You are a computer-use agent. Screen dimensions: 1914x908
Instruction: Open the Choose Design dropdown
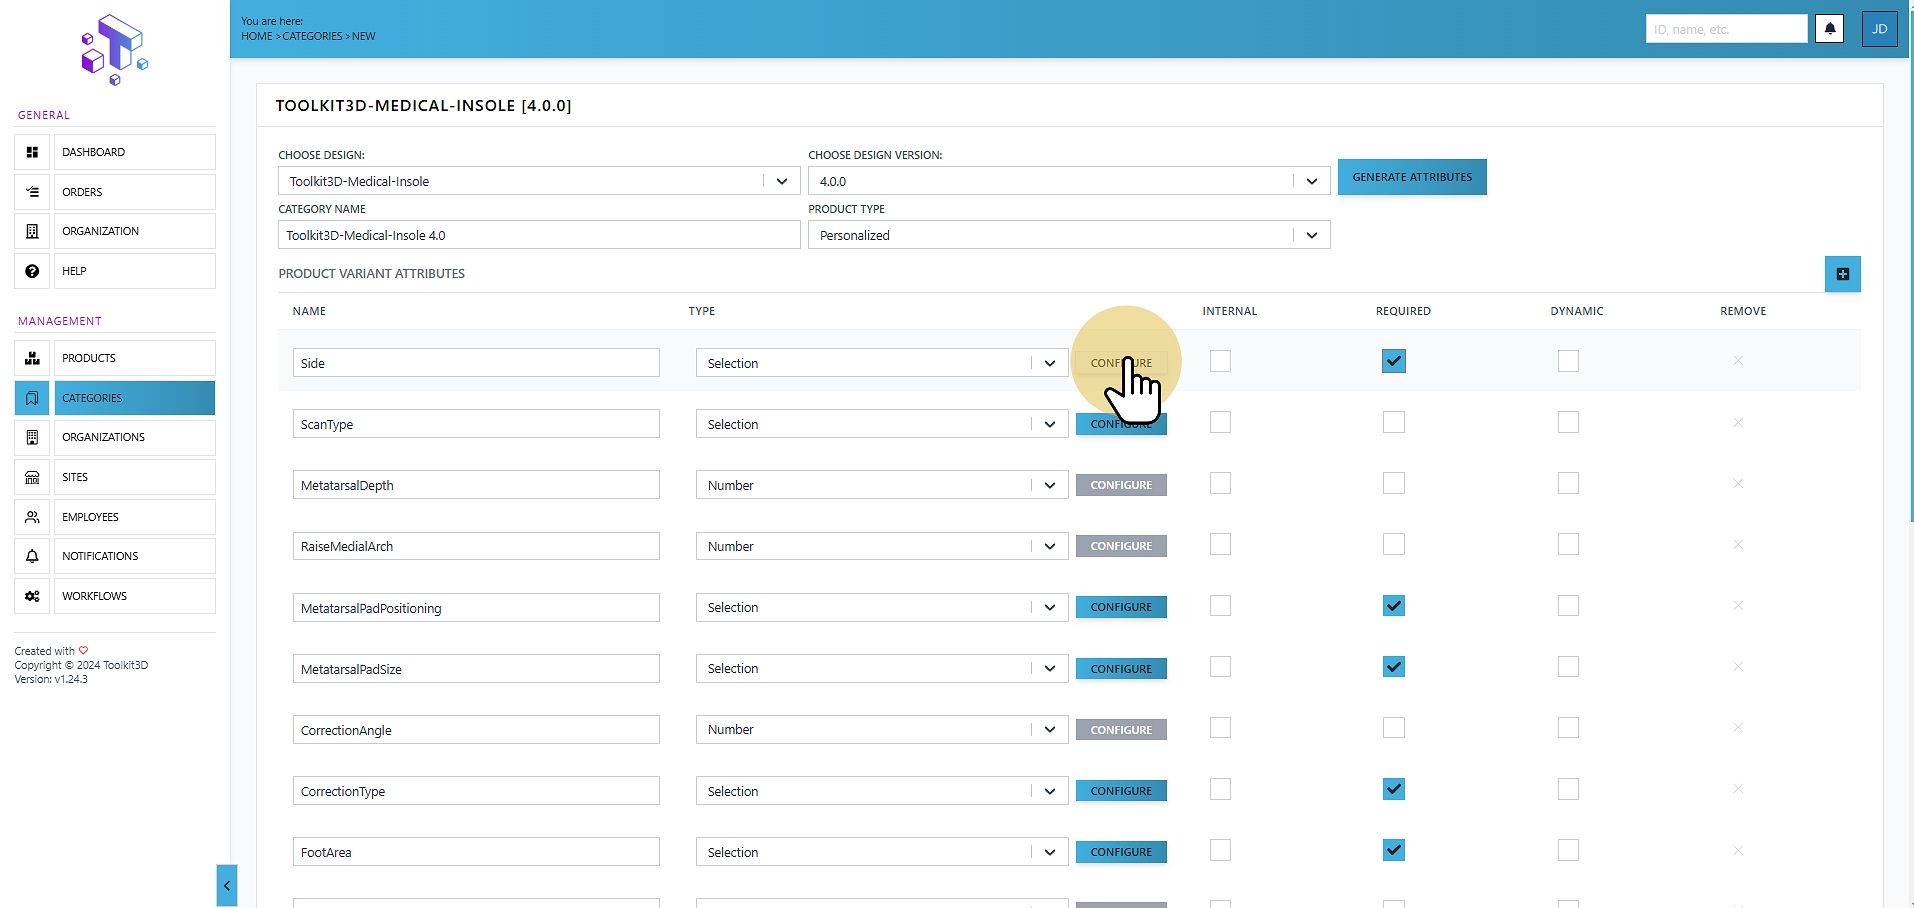click(x=539, y=181)
